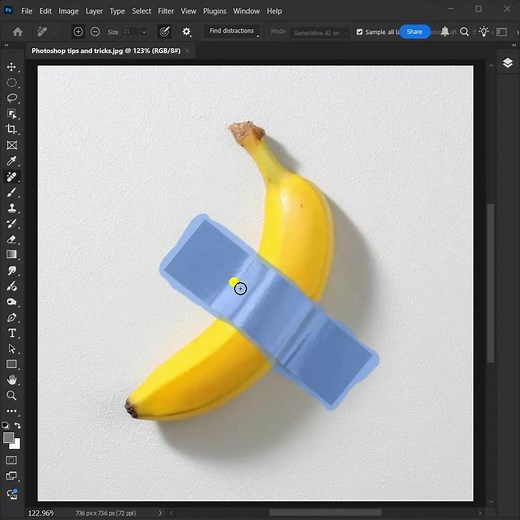Set the foreground color swatch
Image resolution: width=520 pixels, height=520 pixels.
8,437
